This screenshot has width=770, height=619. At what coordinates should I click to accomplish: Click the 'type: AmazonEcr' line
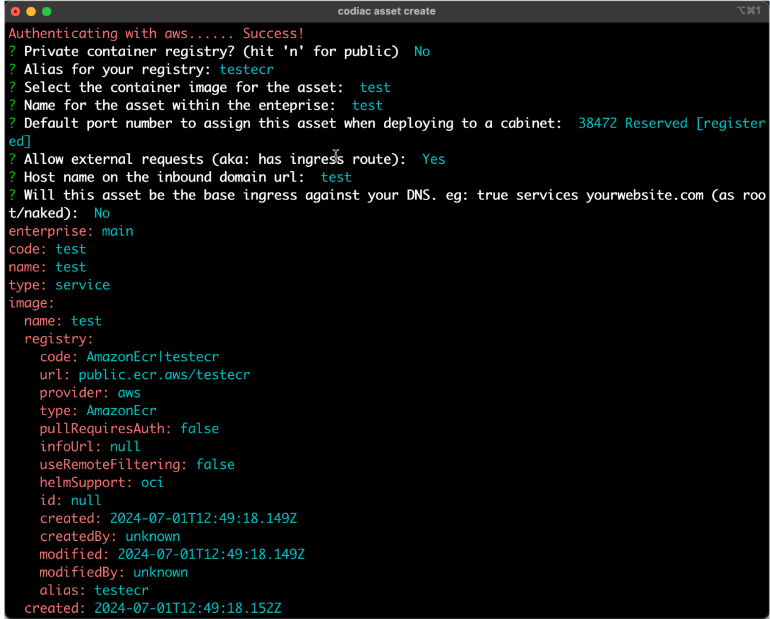(x=98, y=411)
